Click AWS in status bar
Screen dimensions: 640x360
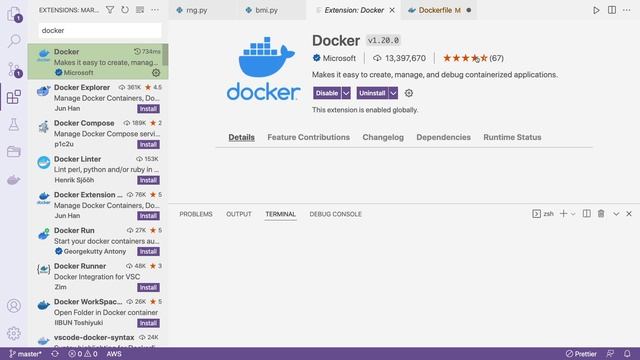(114, 354)
